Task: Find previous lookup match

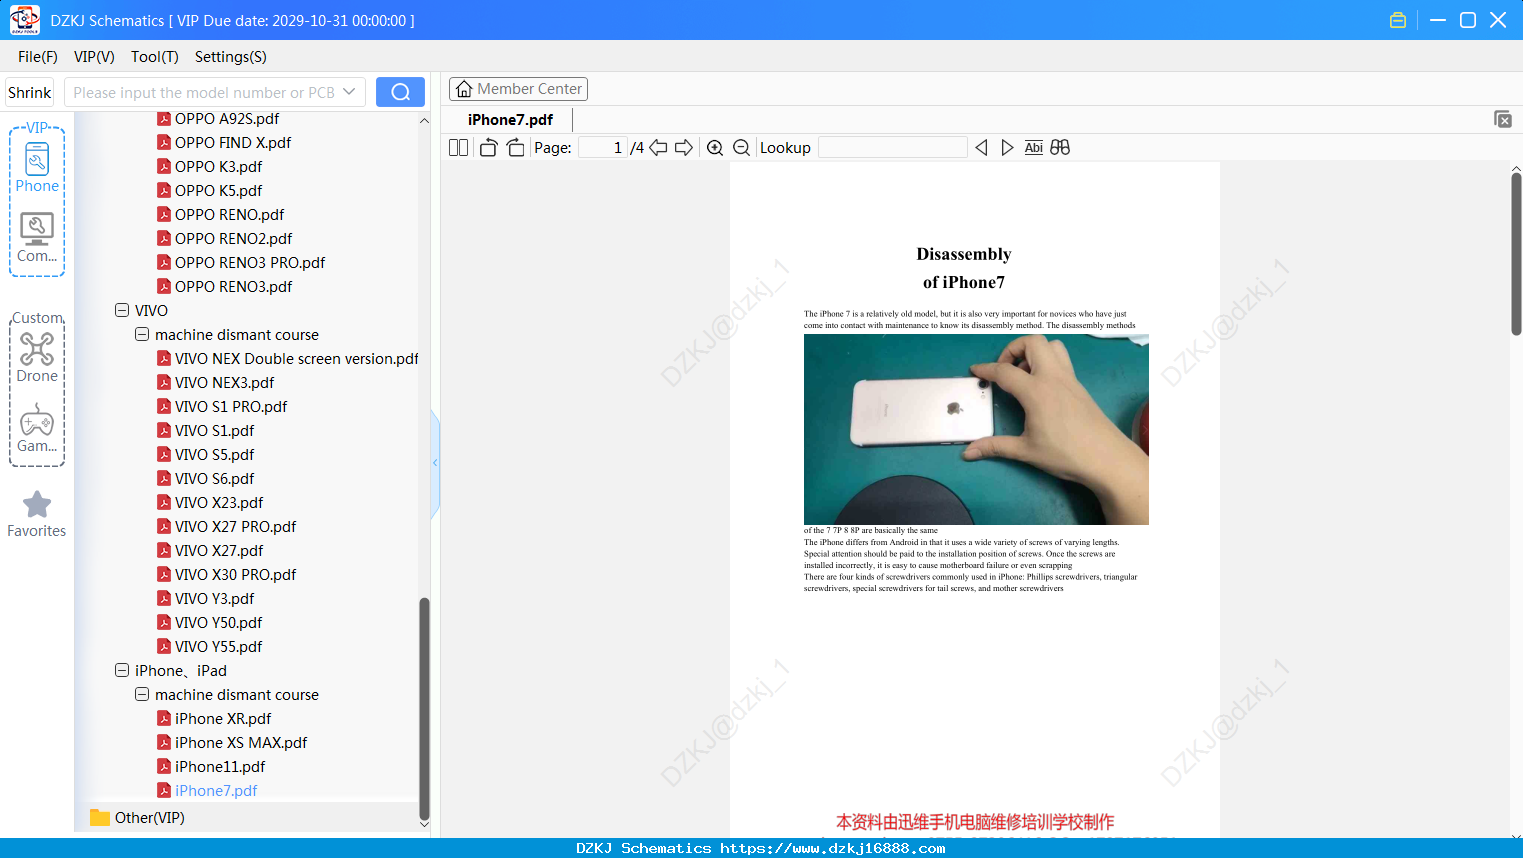Action: coord(981,147)
